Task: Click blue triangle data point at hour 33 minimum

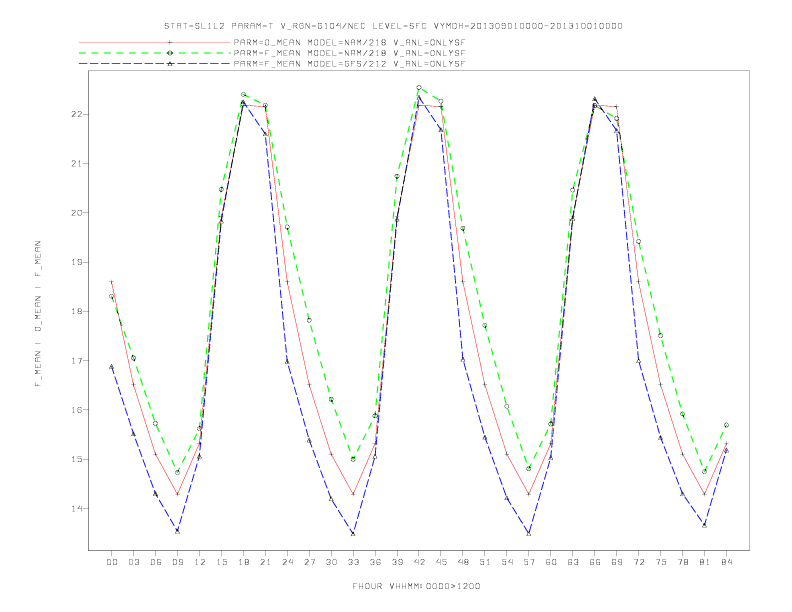Action: click(353, 533)
